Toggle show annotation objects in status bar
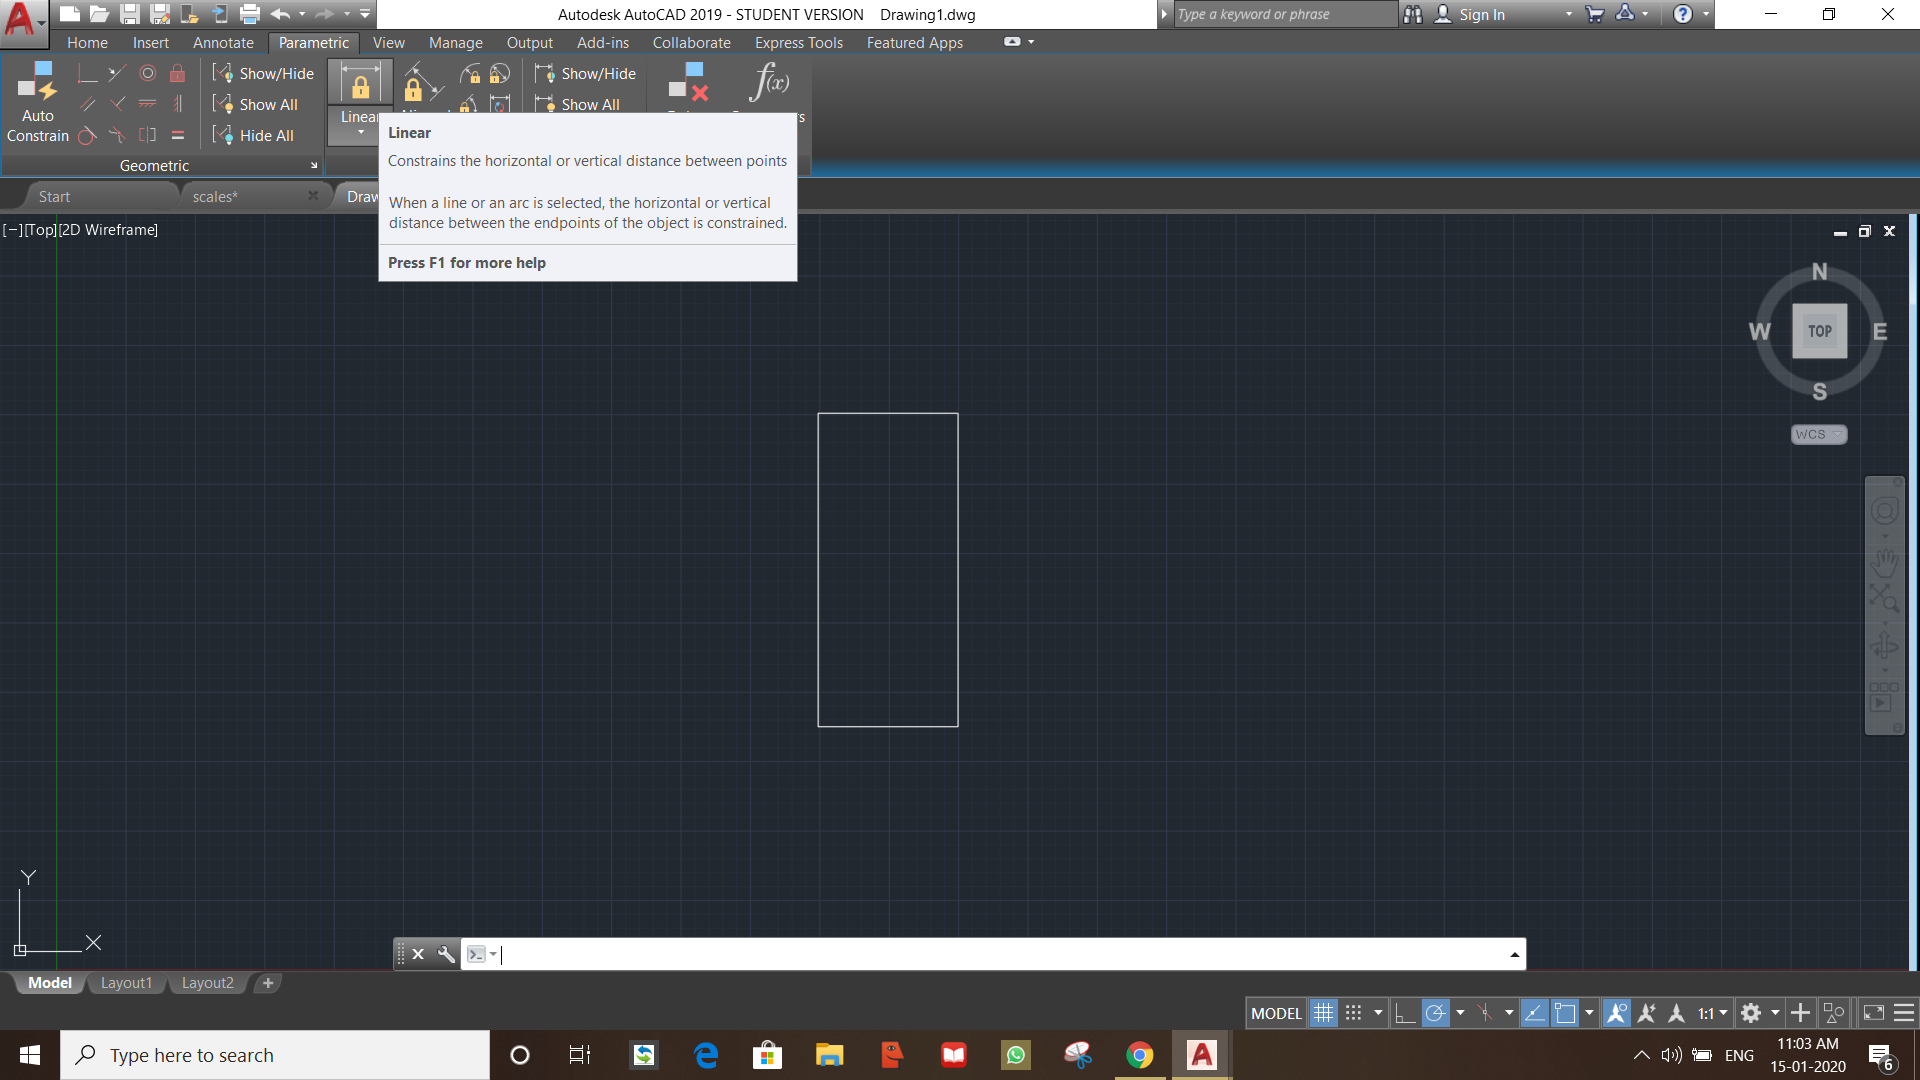The width and height of the screenshot is (1920, 1080). [x=1616, y=1013]
